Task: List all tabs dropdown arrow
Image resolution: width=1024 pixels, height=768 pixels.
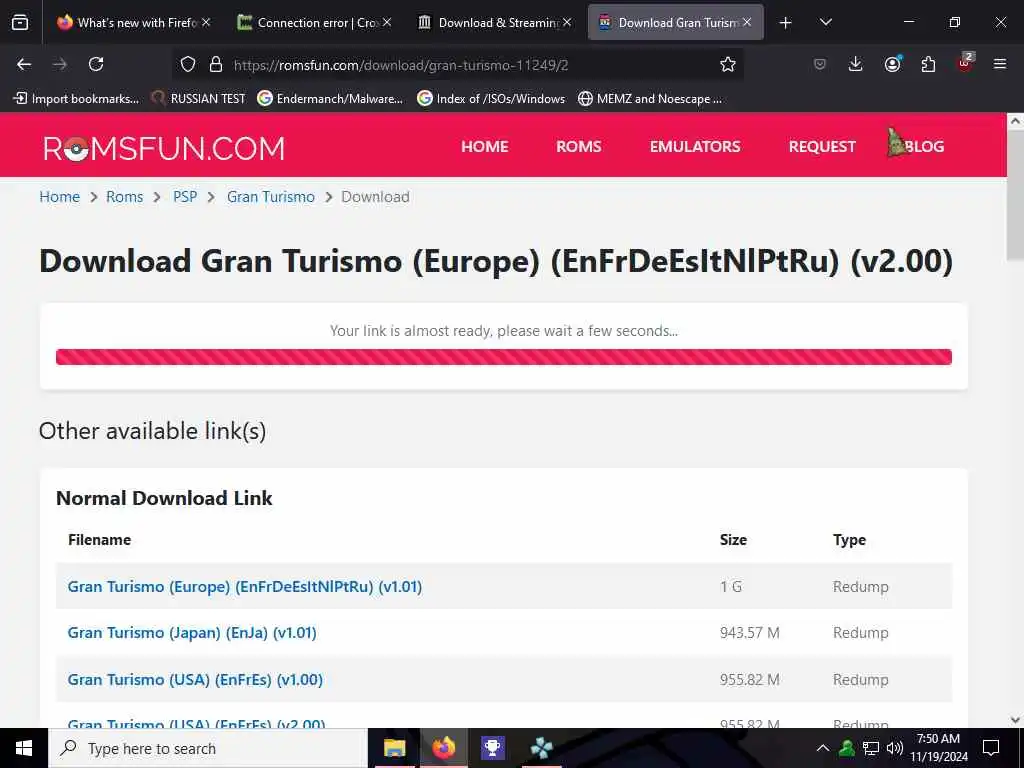Action: click(x=825, y=22)
